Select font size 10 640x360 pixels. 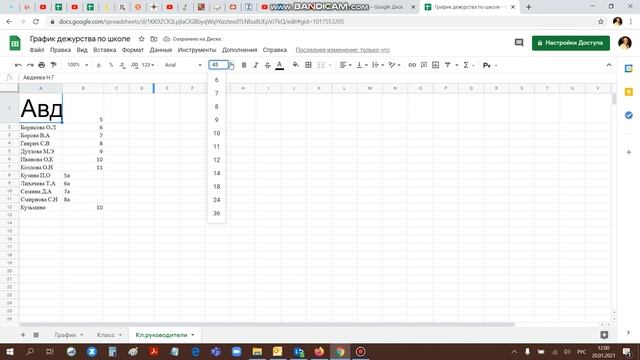click(x=216, y=133)
